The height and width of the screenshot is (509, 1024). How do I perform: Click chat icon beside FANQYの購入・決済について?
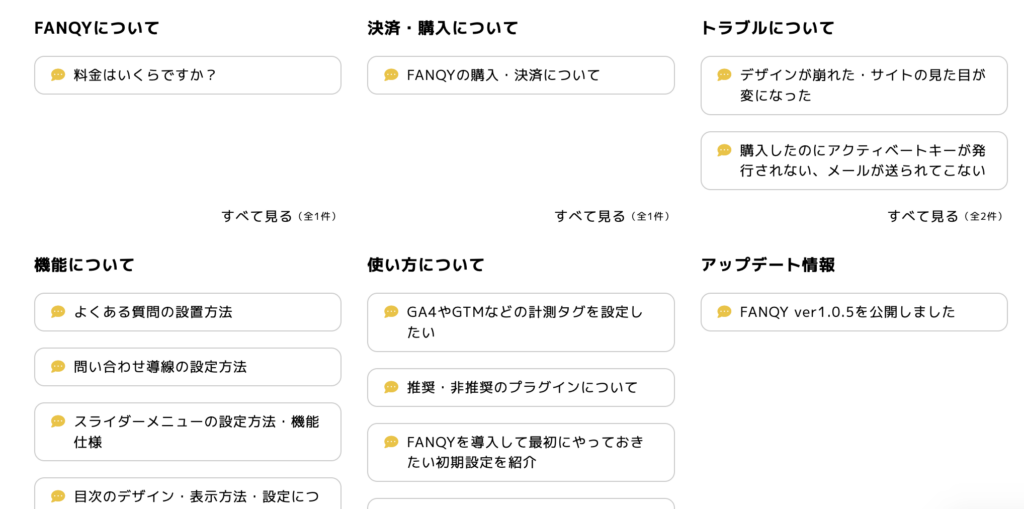pos(391,75)
